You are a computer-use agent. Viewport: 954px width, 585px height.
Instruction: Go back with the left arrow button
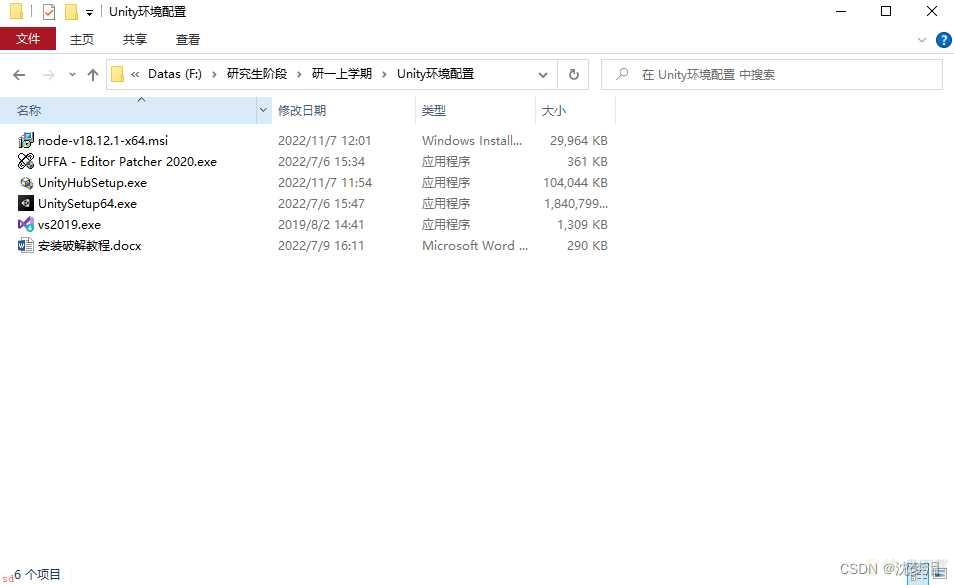[19, 75]
